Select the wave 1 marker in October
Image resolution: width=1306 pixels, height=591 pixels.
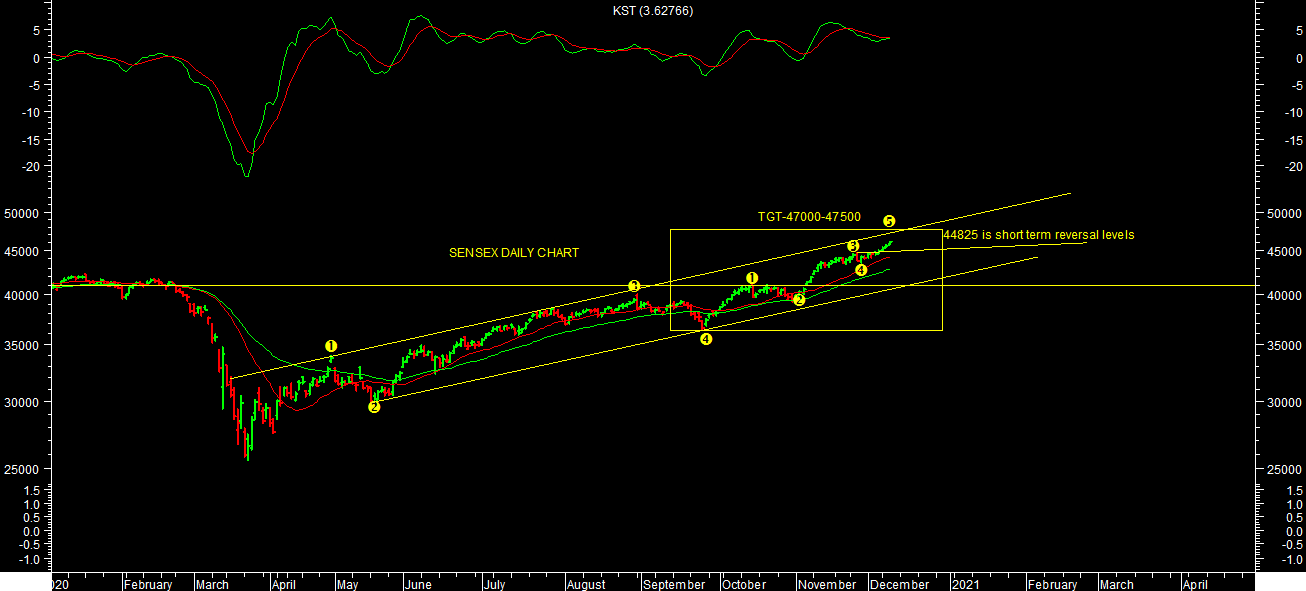[752, 278]
